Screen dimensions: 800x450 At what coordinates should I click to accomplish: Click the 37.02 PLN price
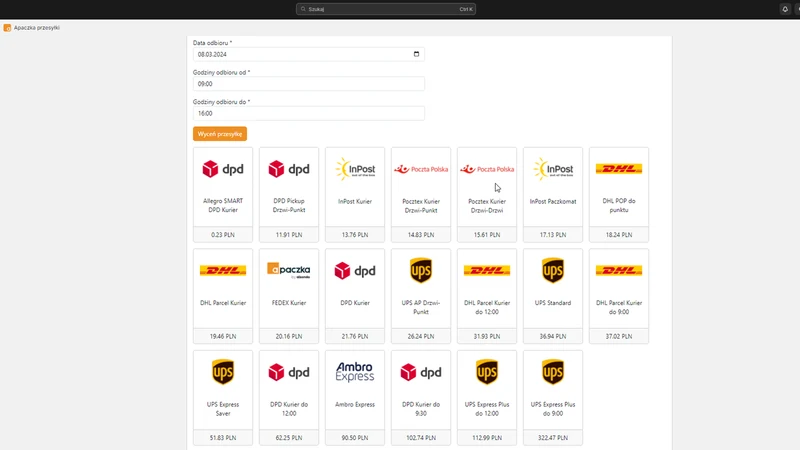[x=619, y=336]
